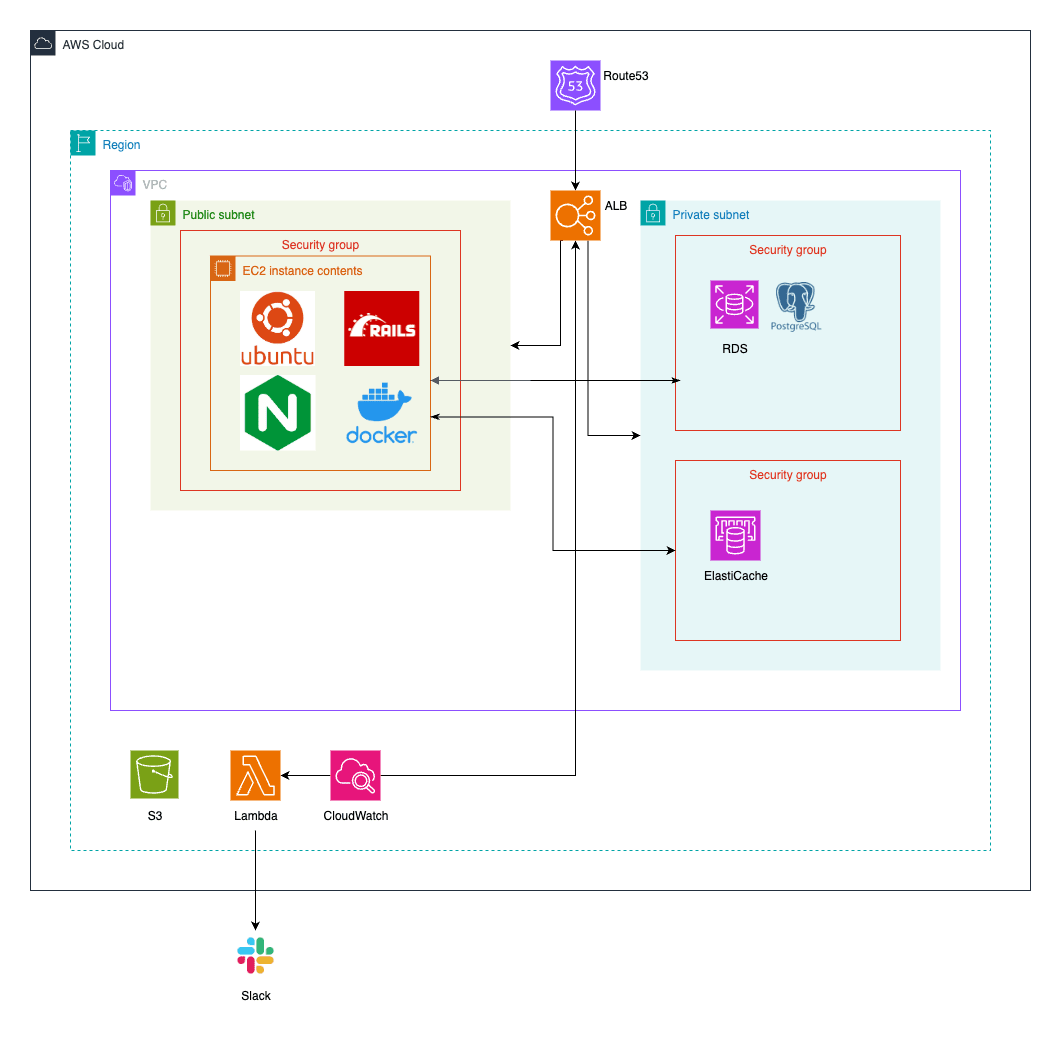Select the Region flag icon
1061x1041 pixels.
(83, 143)
